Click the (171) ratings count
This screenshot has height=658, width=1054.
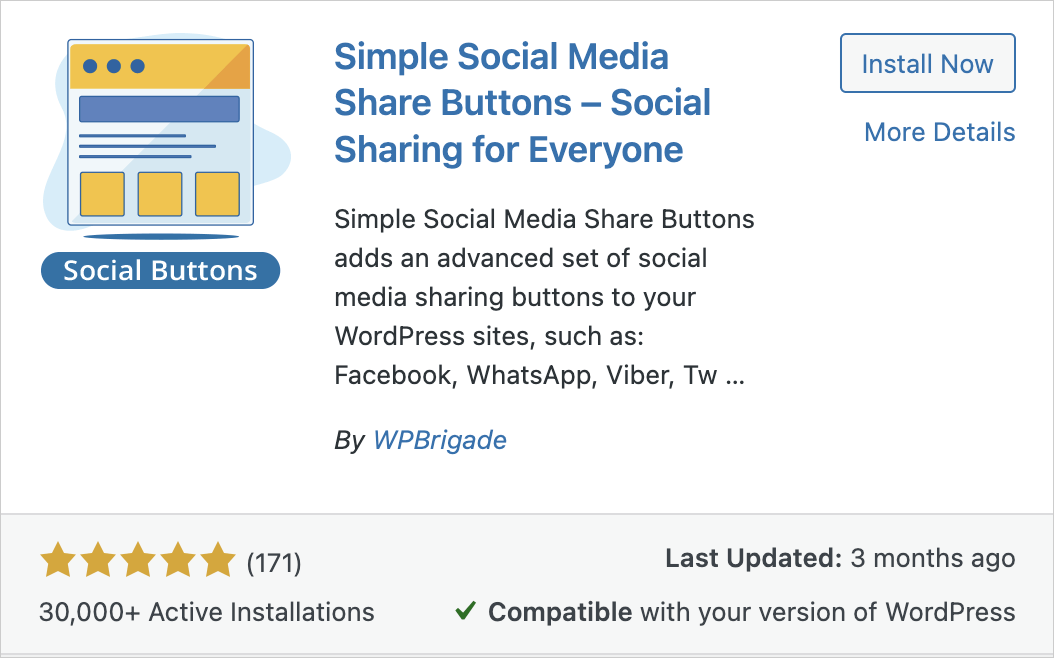tap(274, 563)
